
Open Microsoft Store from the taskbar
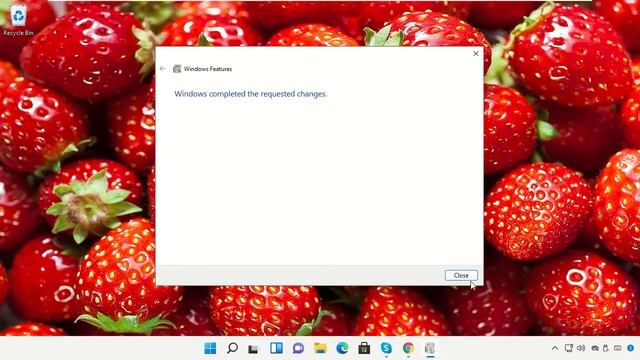364,348
